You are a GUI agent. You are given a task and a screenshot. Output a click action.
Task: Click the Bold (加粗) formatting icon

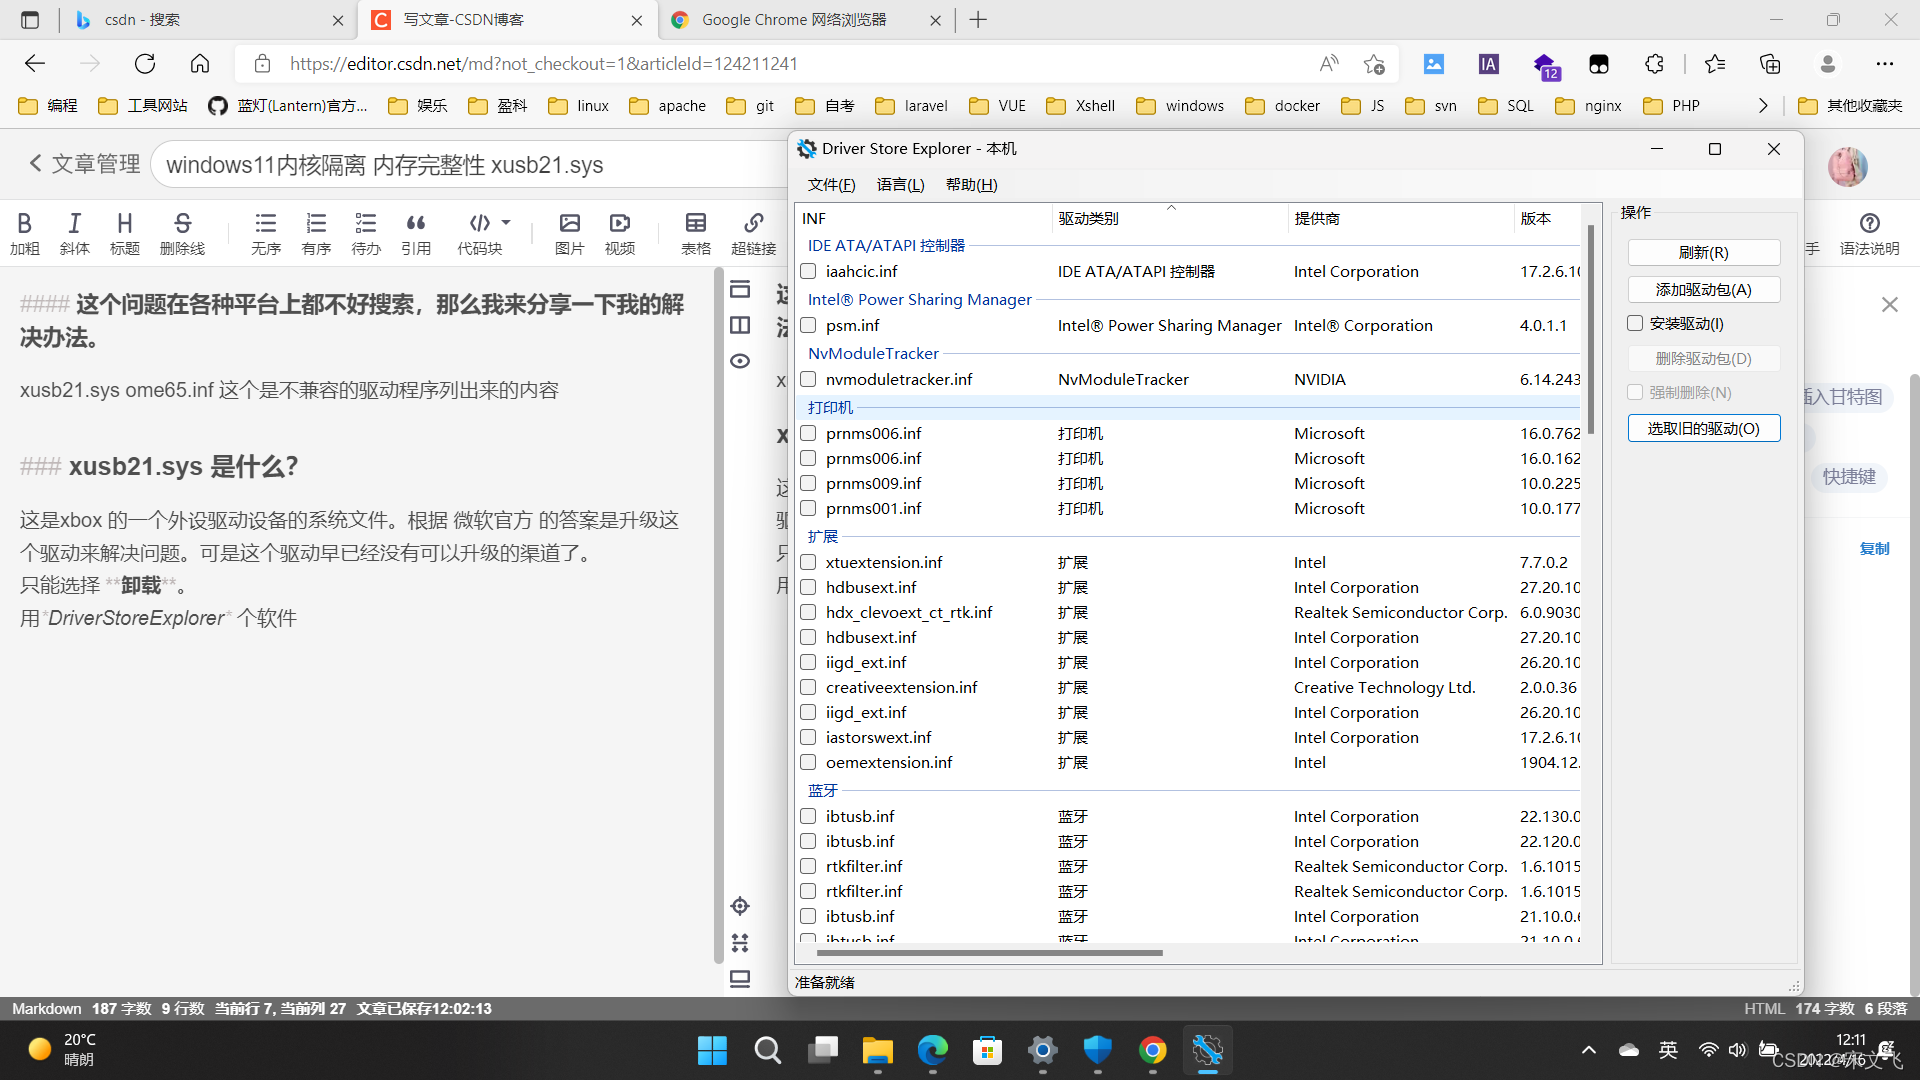(24, 223)
